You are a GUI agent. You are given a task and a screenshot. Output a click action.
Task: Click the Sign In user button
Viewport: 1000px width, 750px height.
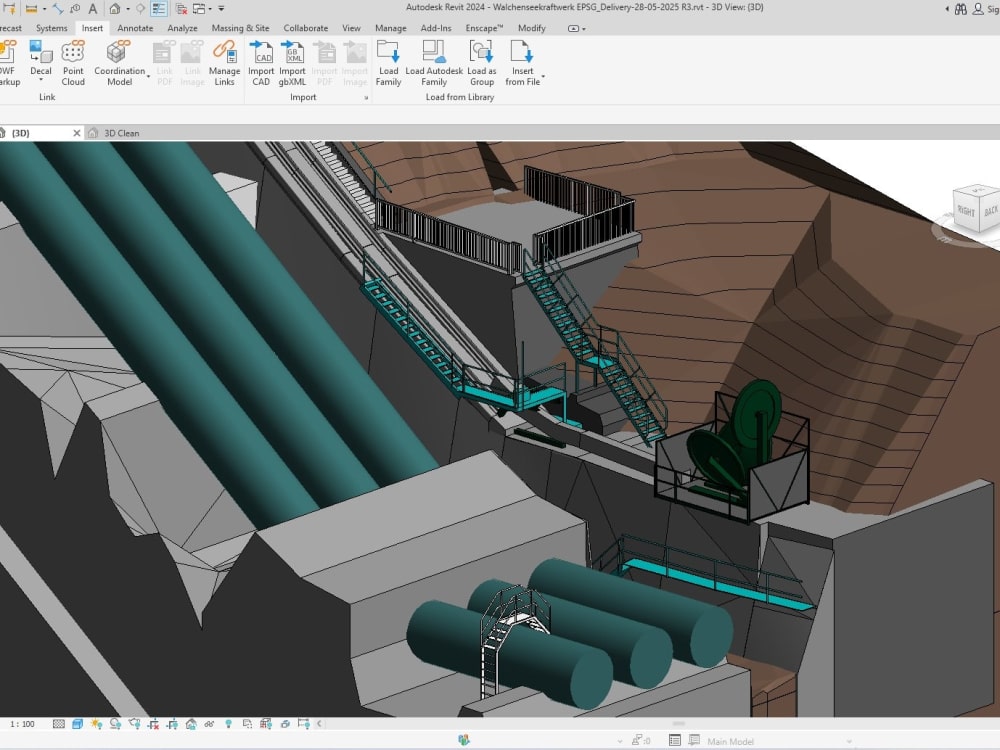click(x=985, y=9)
